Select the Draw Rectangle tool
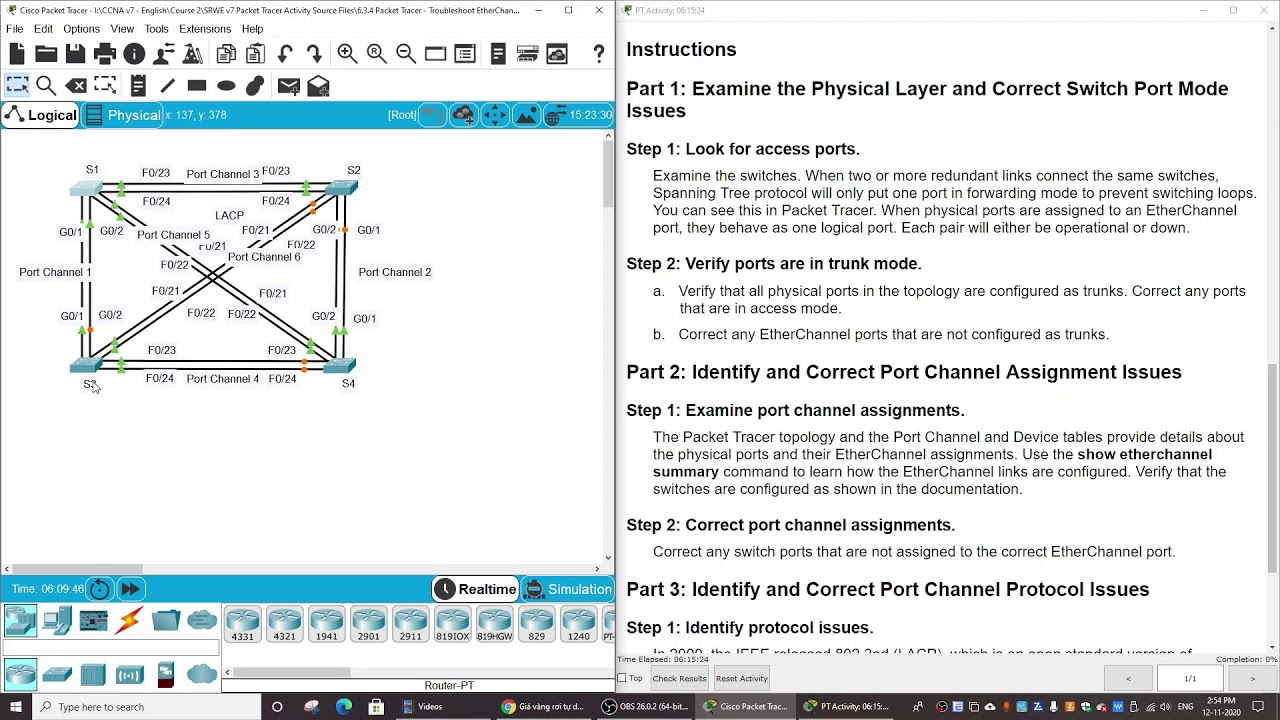This screenshot has height=720, width=1280. coord(197,86)
